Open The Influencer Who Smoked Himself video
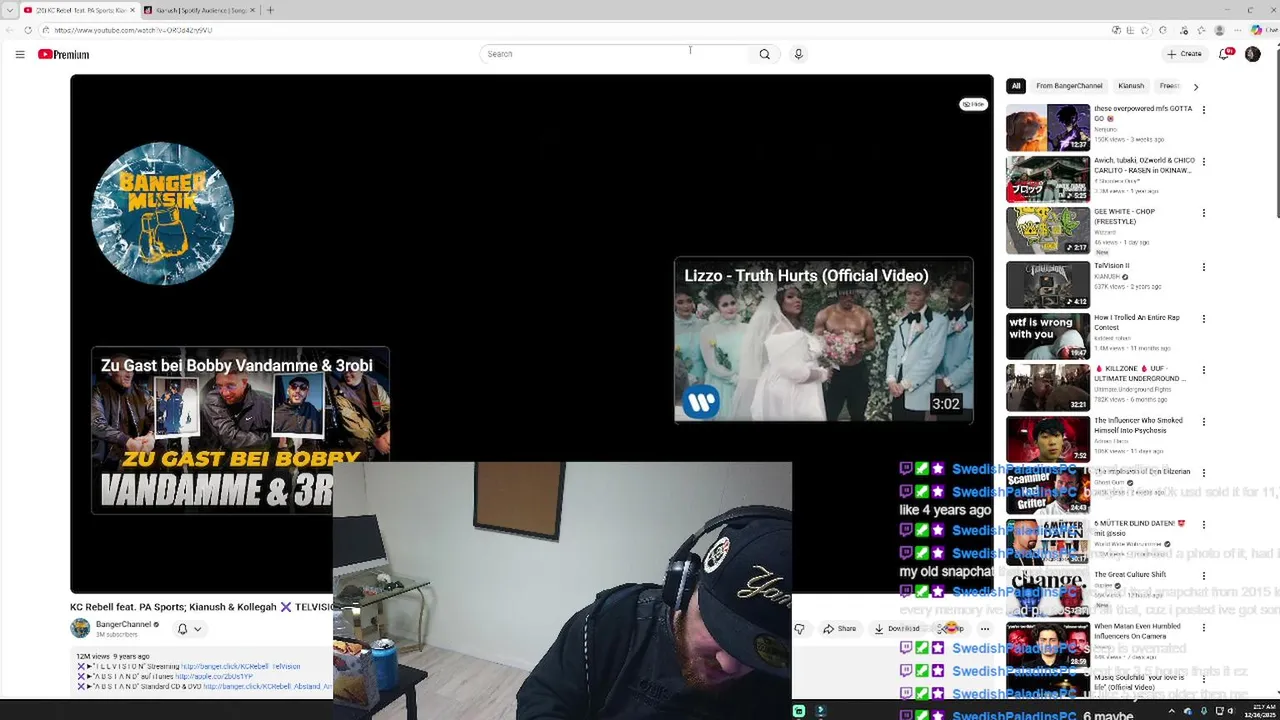Image resolution: width=1280 pixels, height=720 pixels. point(1138,425)
